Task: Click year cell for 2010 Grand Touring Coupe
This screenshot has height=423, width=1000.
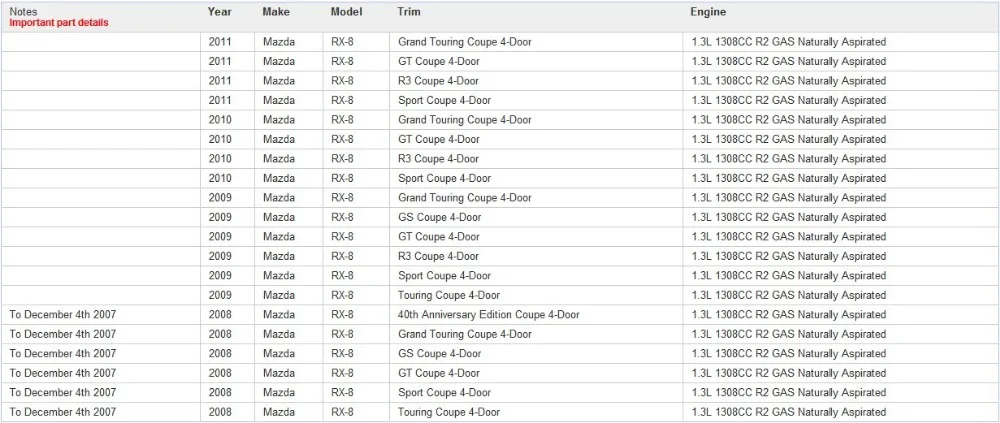Action: coord(227,120)
